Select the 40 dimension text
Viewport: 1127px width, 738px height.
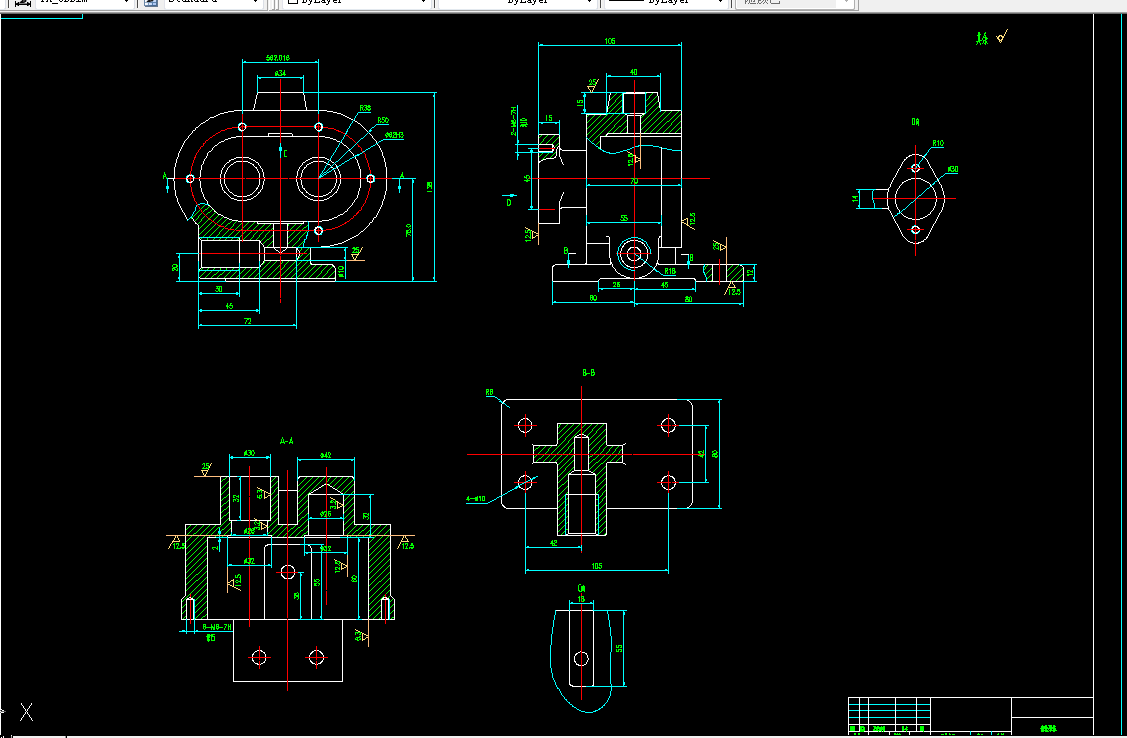pos(633,72)
